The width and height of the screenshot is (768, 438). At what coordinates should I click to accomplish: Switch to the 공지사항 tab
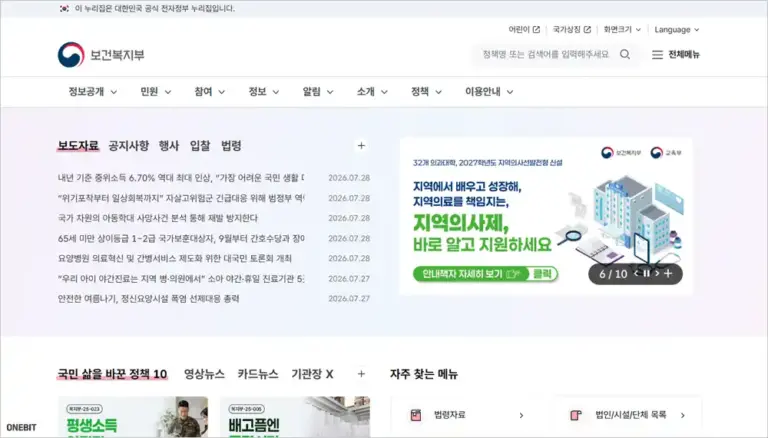[128, 146]
